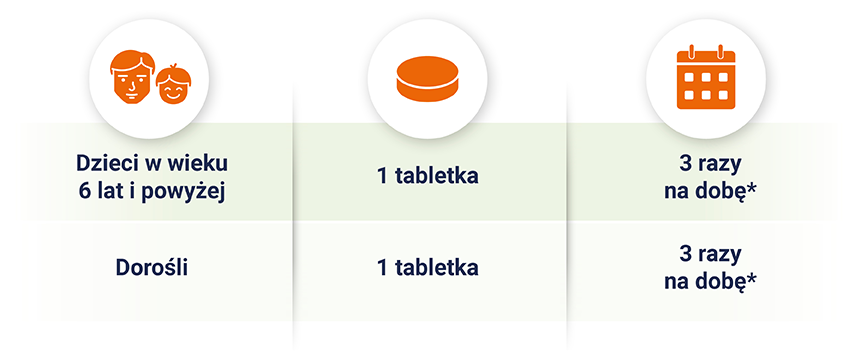
Task: Click the words "Dzieci w wieku"
Action: point(152,164)
